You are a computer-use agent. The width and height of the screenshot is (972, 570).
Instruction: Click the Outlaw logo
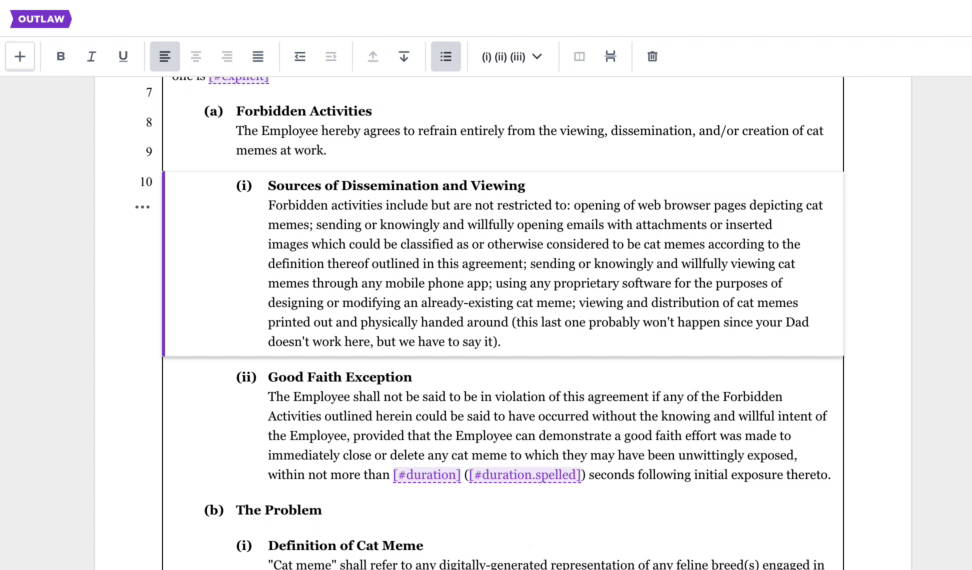point(41,19)
